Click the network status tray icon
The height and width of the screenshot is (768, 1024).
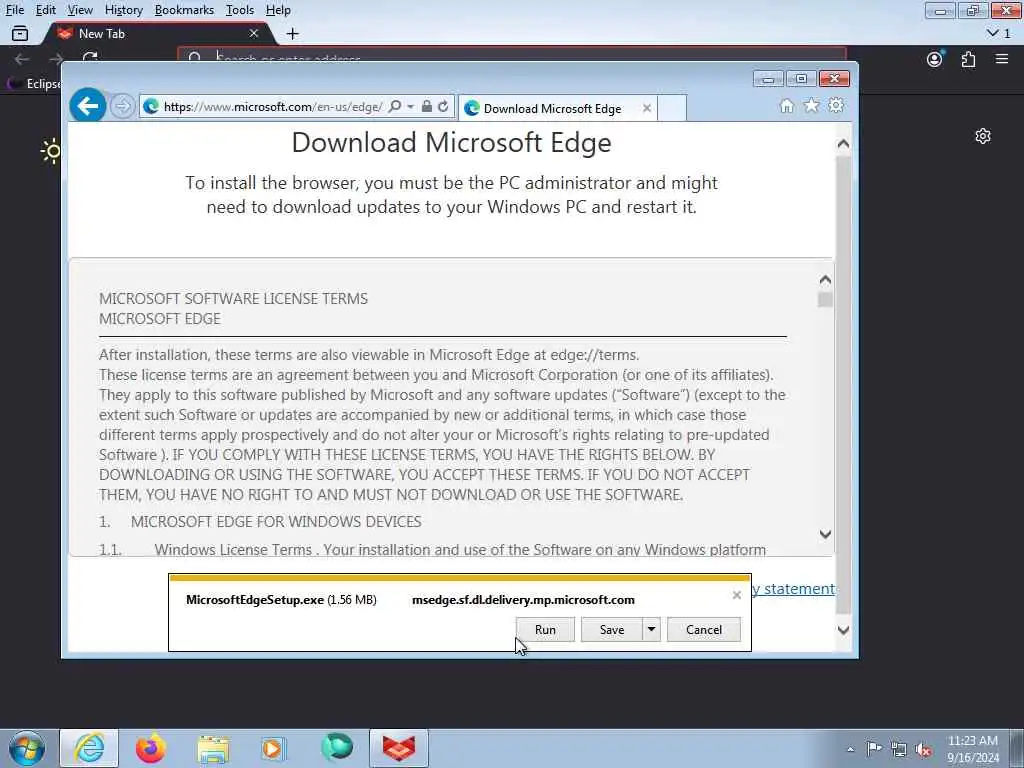coord(899,749)
